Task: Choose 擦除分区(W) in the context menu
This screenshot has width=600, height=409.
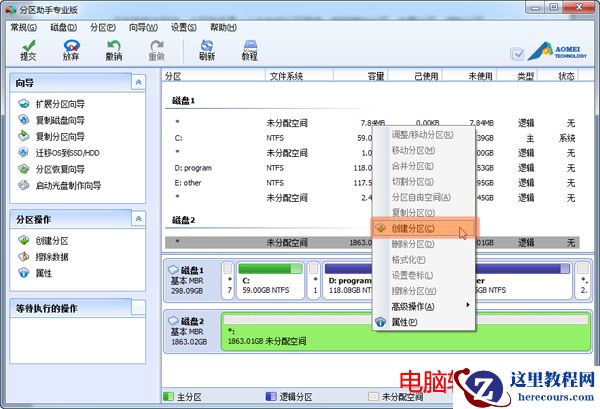Action: (x=424, y=291)
